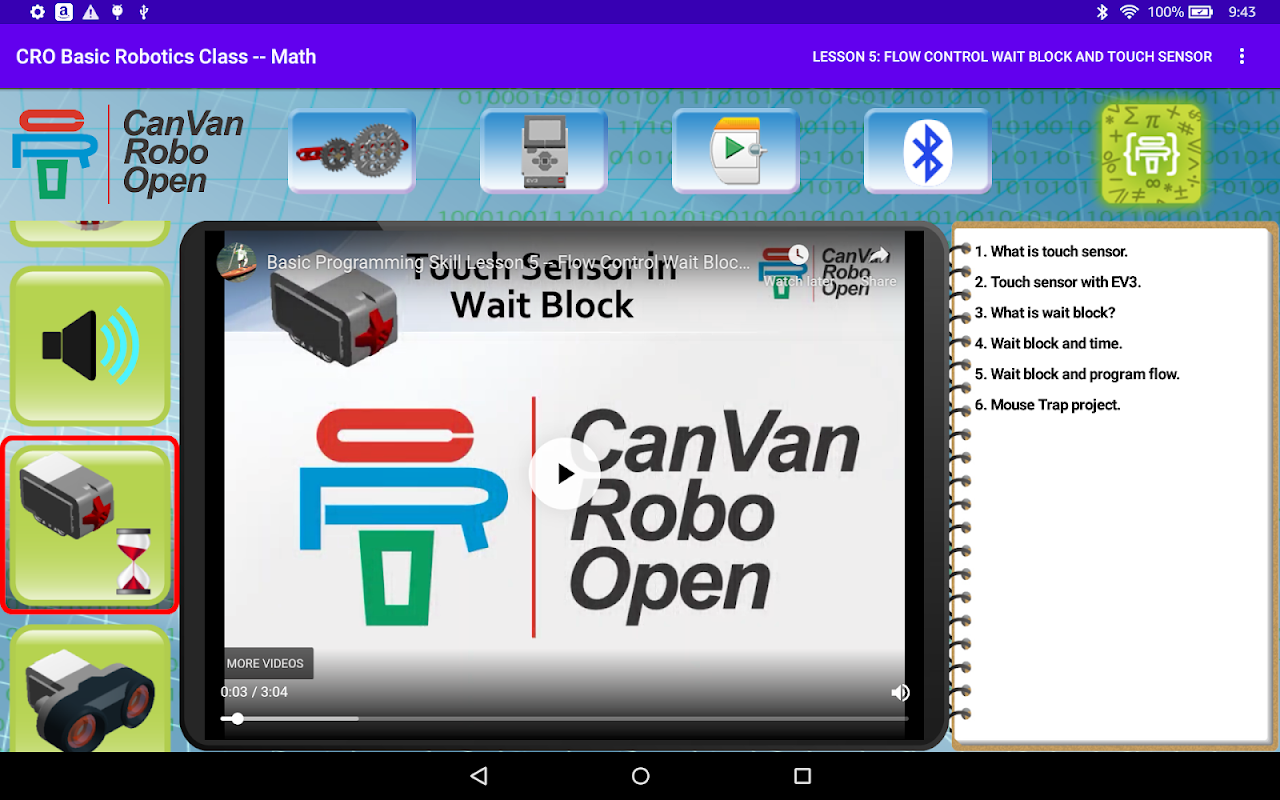
Task: Tap the partially visible lesson above speaker
Action: (x=90, y=233)
